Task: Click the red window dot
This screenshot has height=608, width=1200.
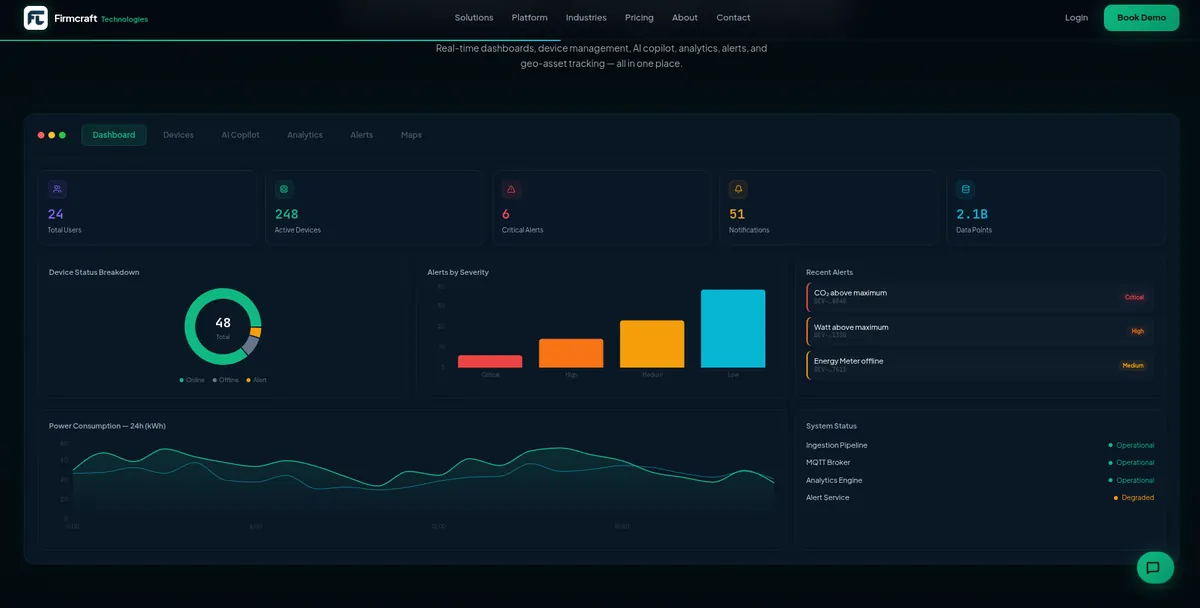Action: click(x=41, y=135)
